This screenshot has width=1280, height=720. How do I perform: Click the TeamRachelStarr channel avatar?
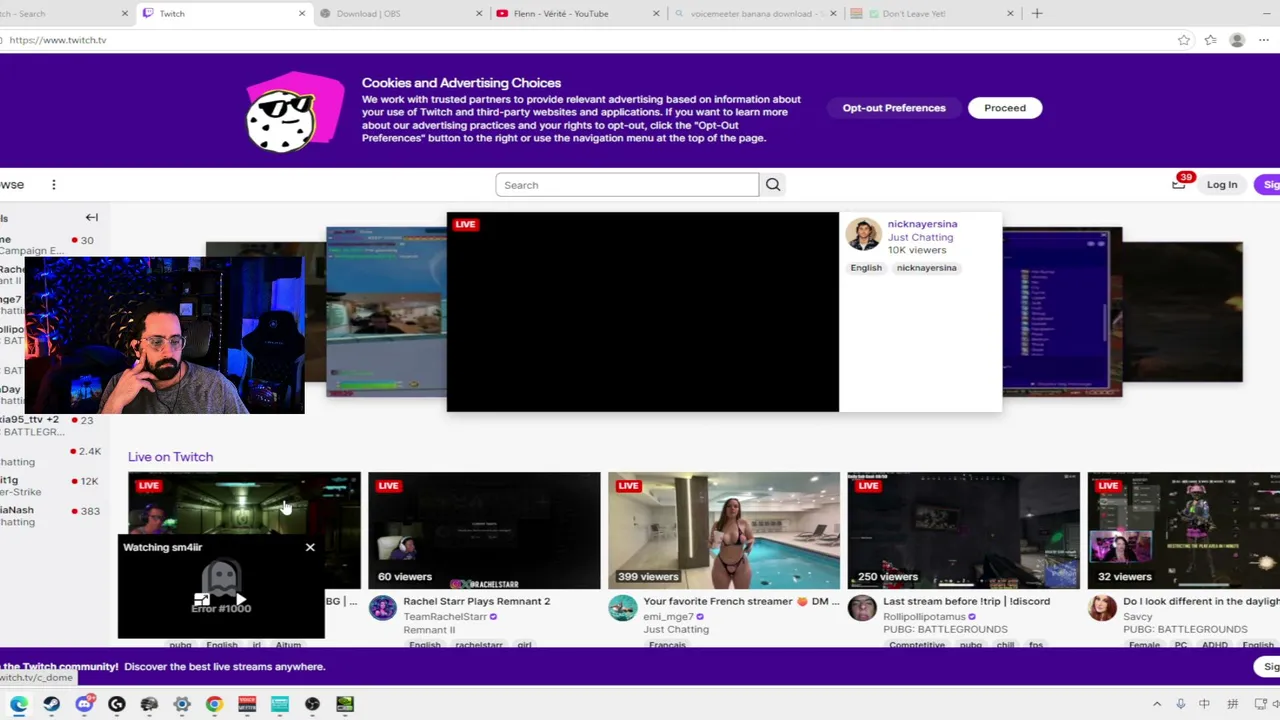383,608
